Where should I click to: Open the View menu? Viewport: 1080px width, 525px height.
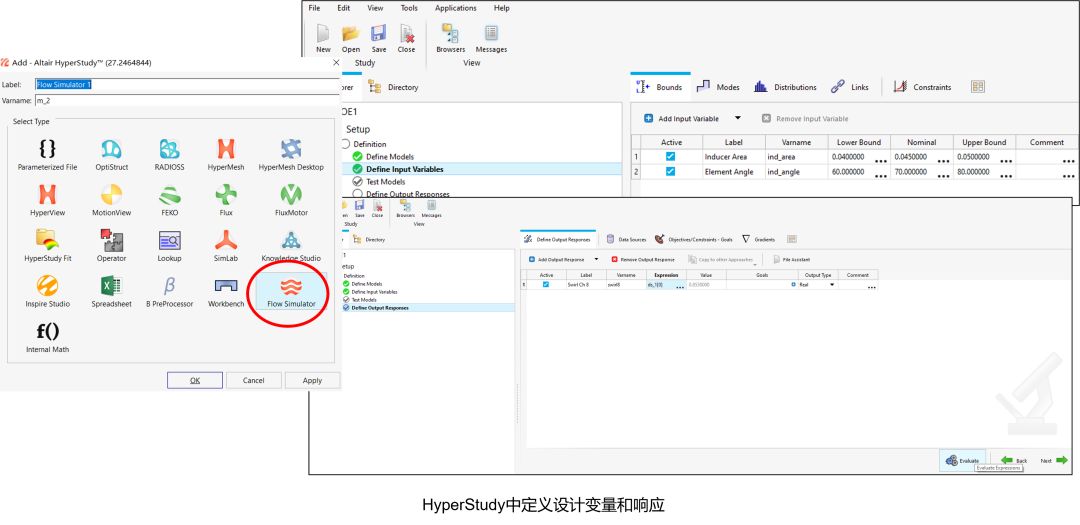[x=375, y=8]
